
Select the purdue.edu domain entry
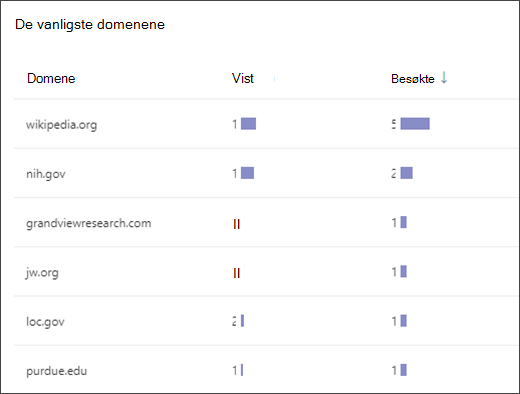pyautogui.click(x=56, y=371)
